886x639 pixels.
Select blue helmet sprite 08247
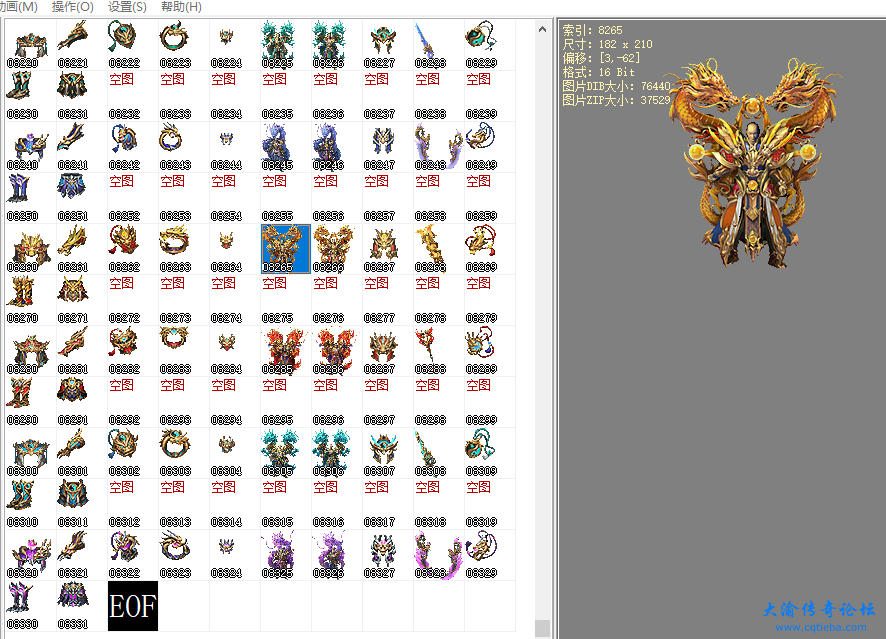click(387, 147)
